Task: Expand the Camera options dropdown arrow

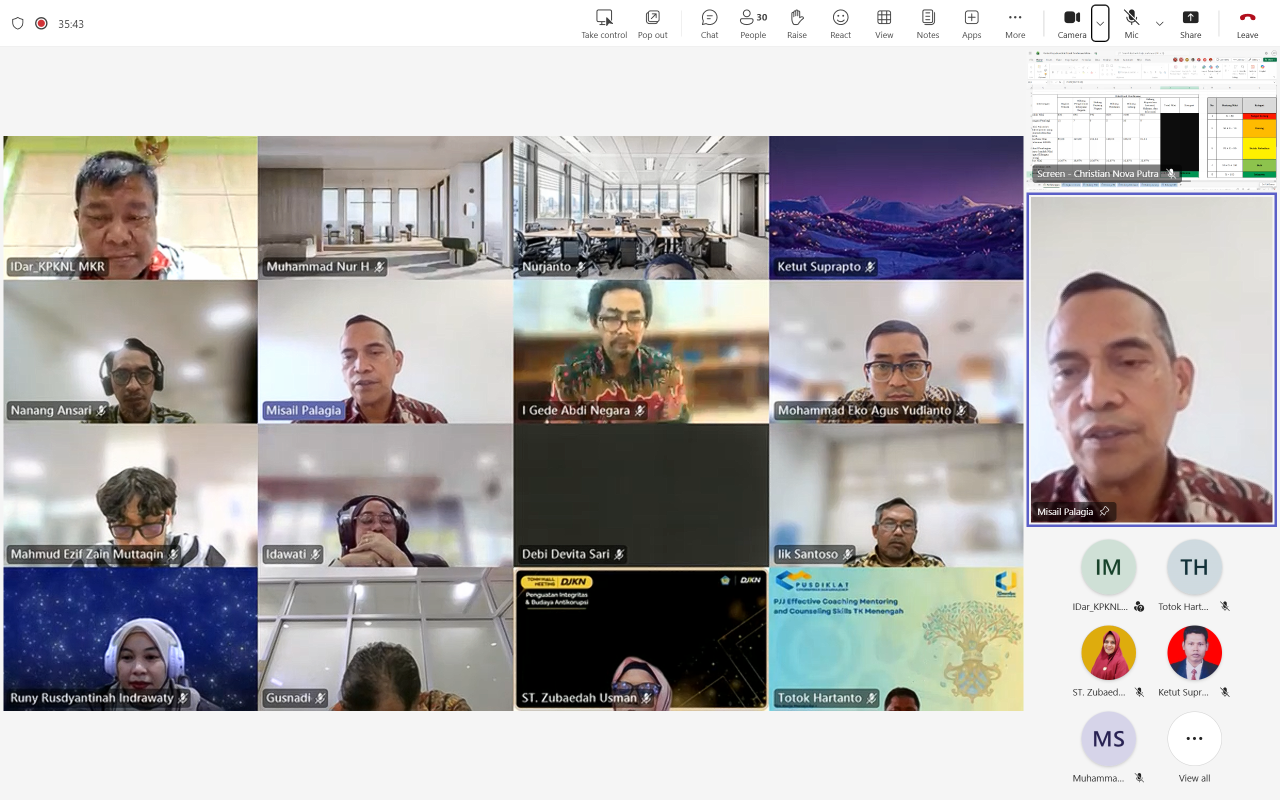Action: pyautogui.click(x=1100, y=23)
